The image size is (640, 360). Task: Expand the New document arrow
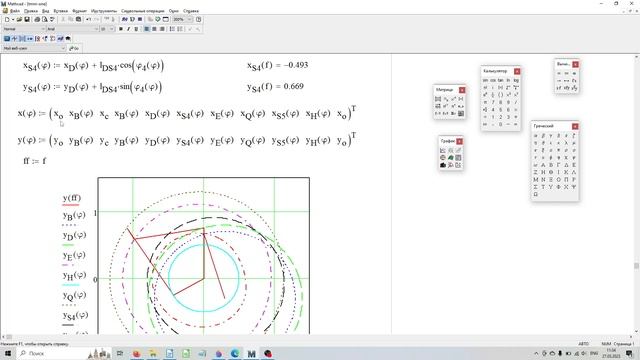click(x=13, y=19)
